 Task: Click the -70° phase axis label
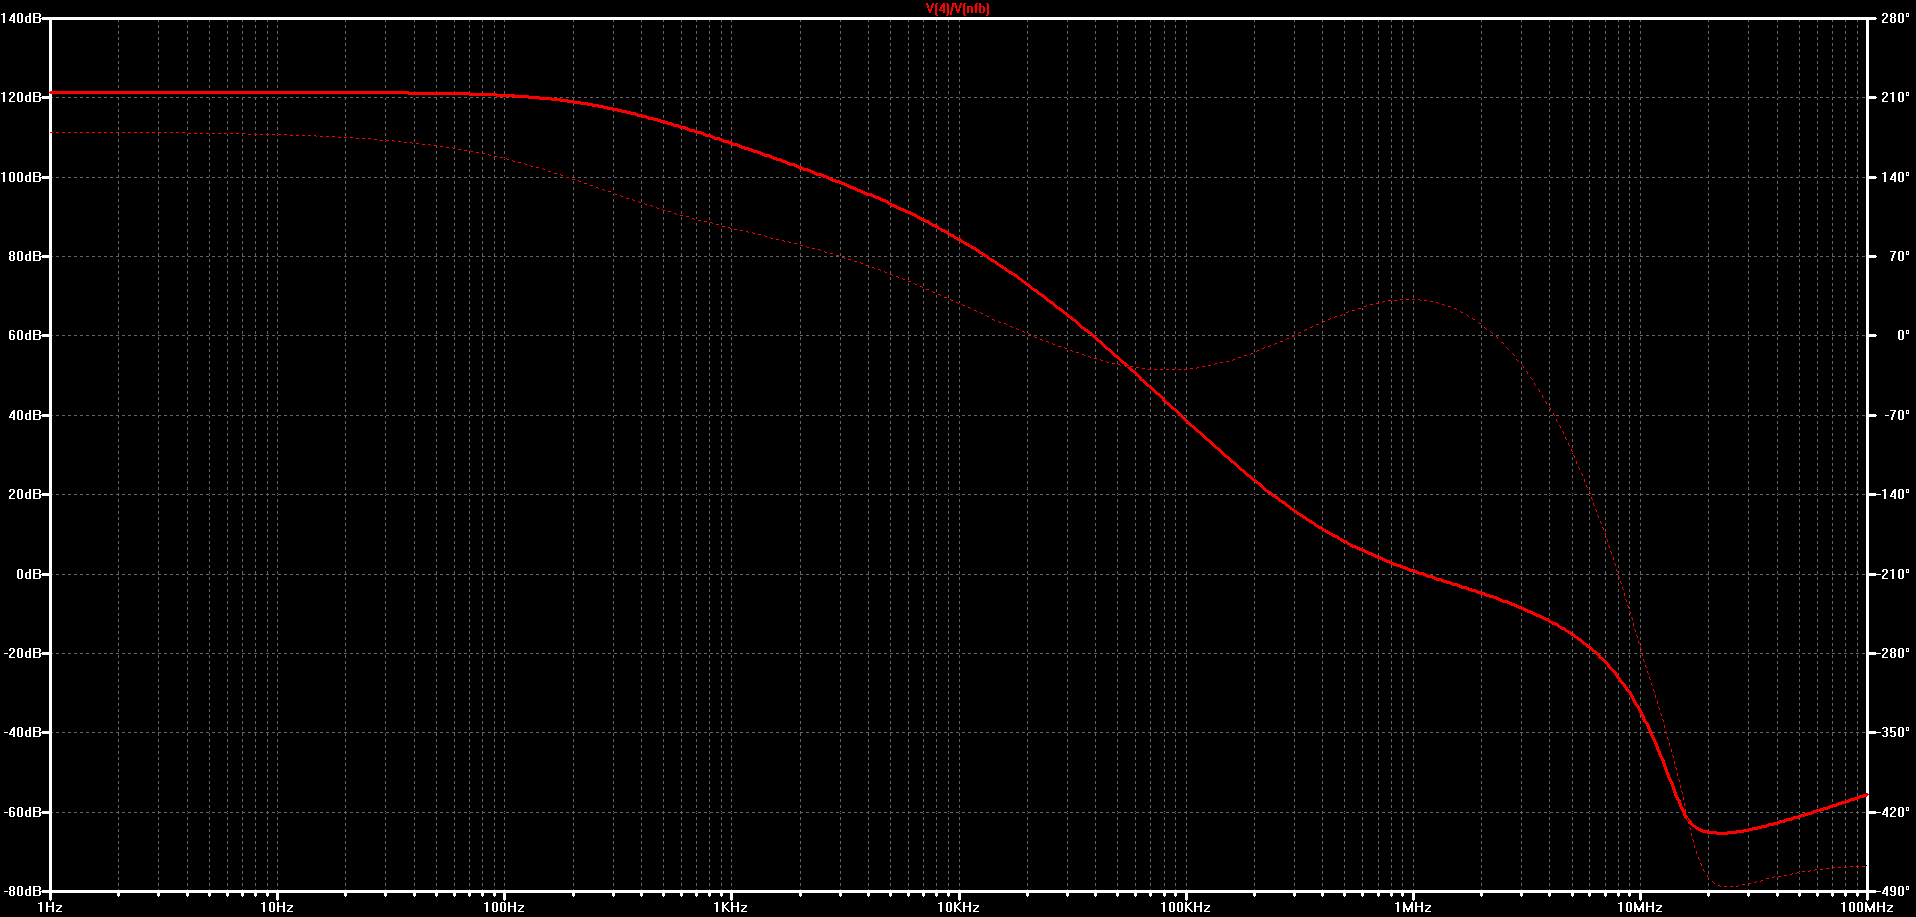(x=1897, y=415)
